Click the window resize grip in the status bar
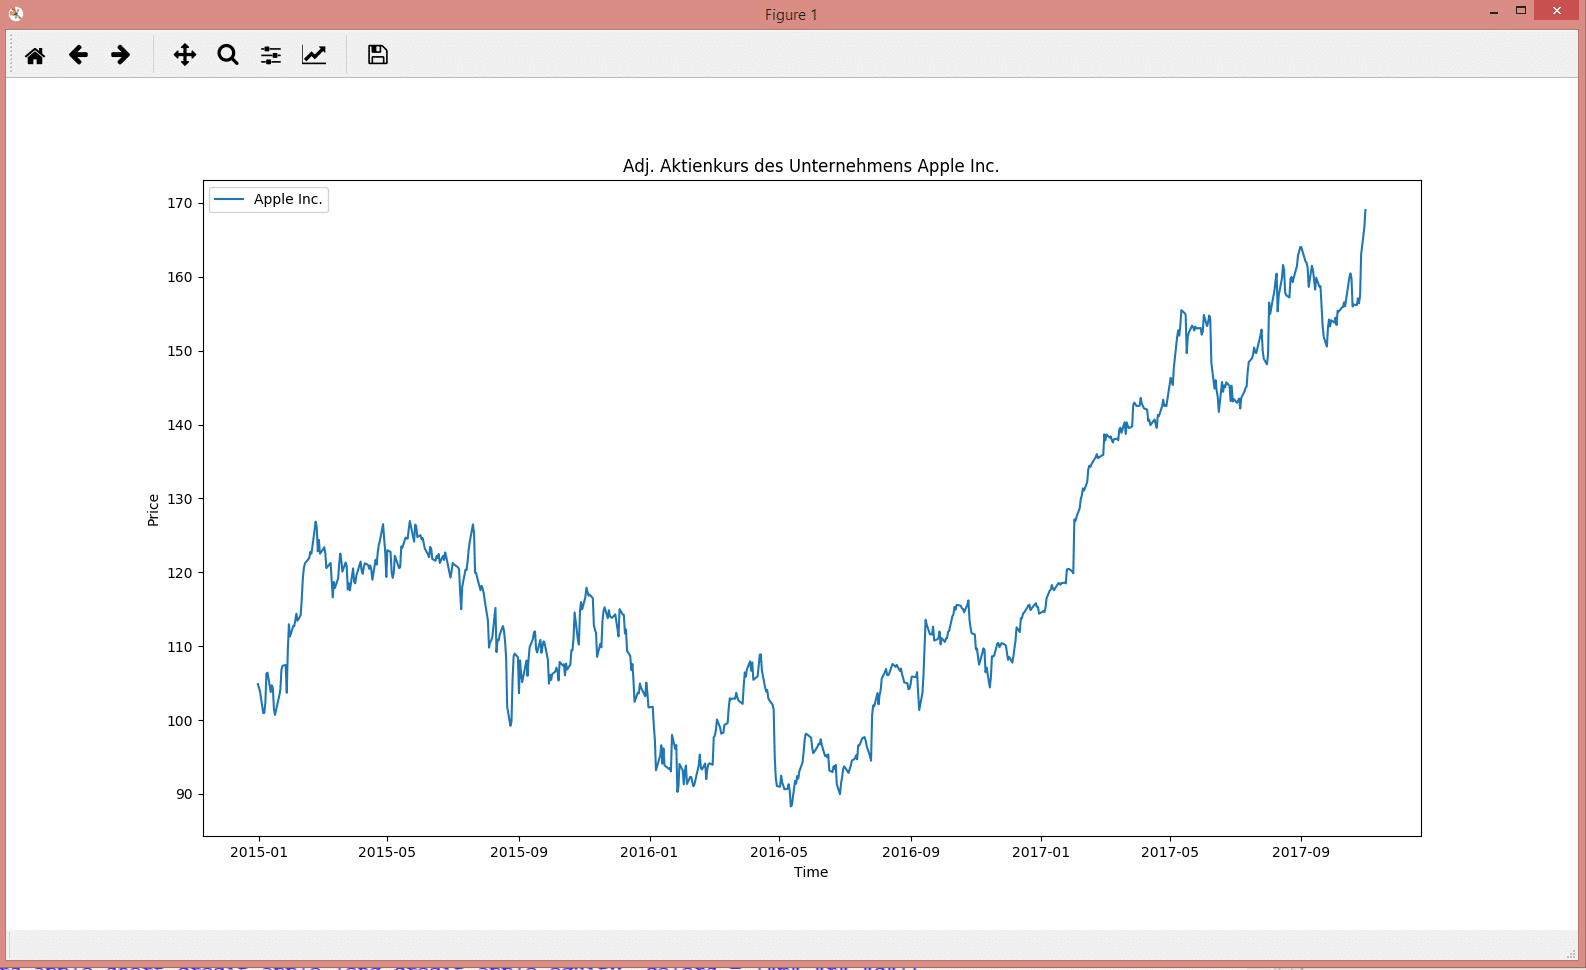The width and height of the screenshot is (1586, 970). coord(1571,953)
